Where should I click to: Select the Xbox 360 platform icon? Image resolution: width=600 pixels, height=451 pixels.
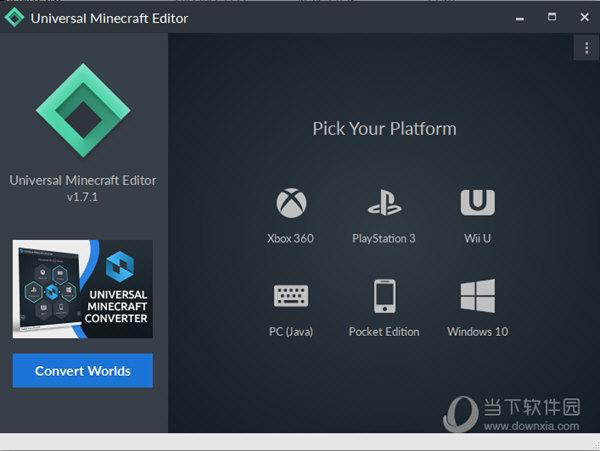(291, 203)
